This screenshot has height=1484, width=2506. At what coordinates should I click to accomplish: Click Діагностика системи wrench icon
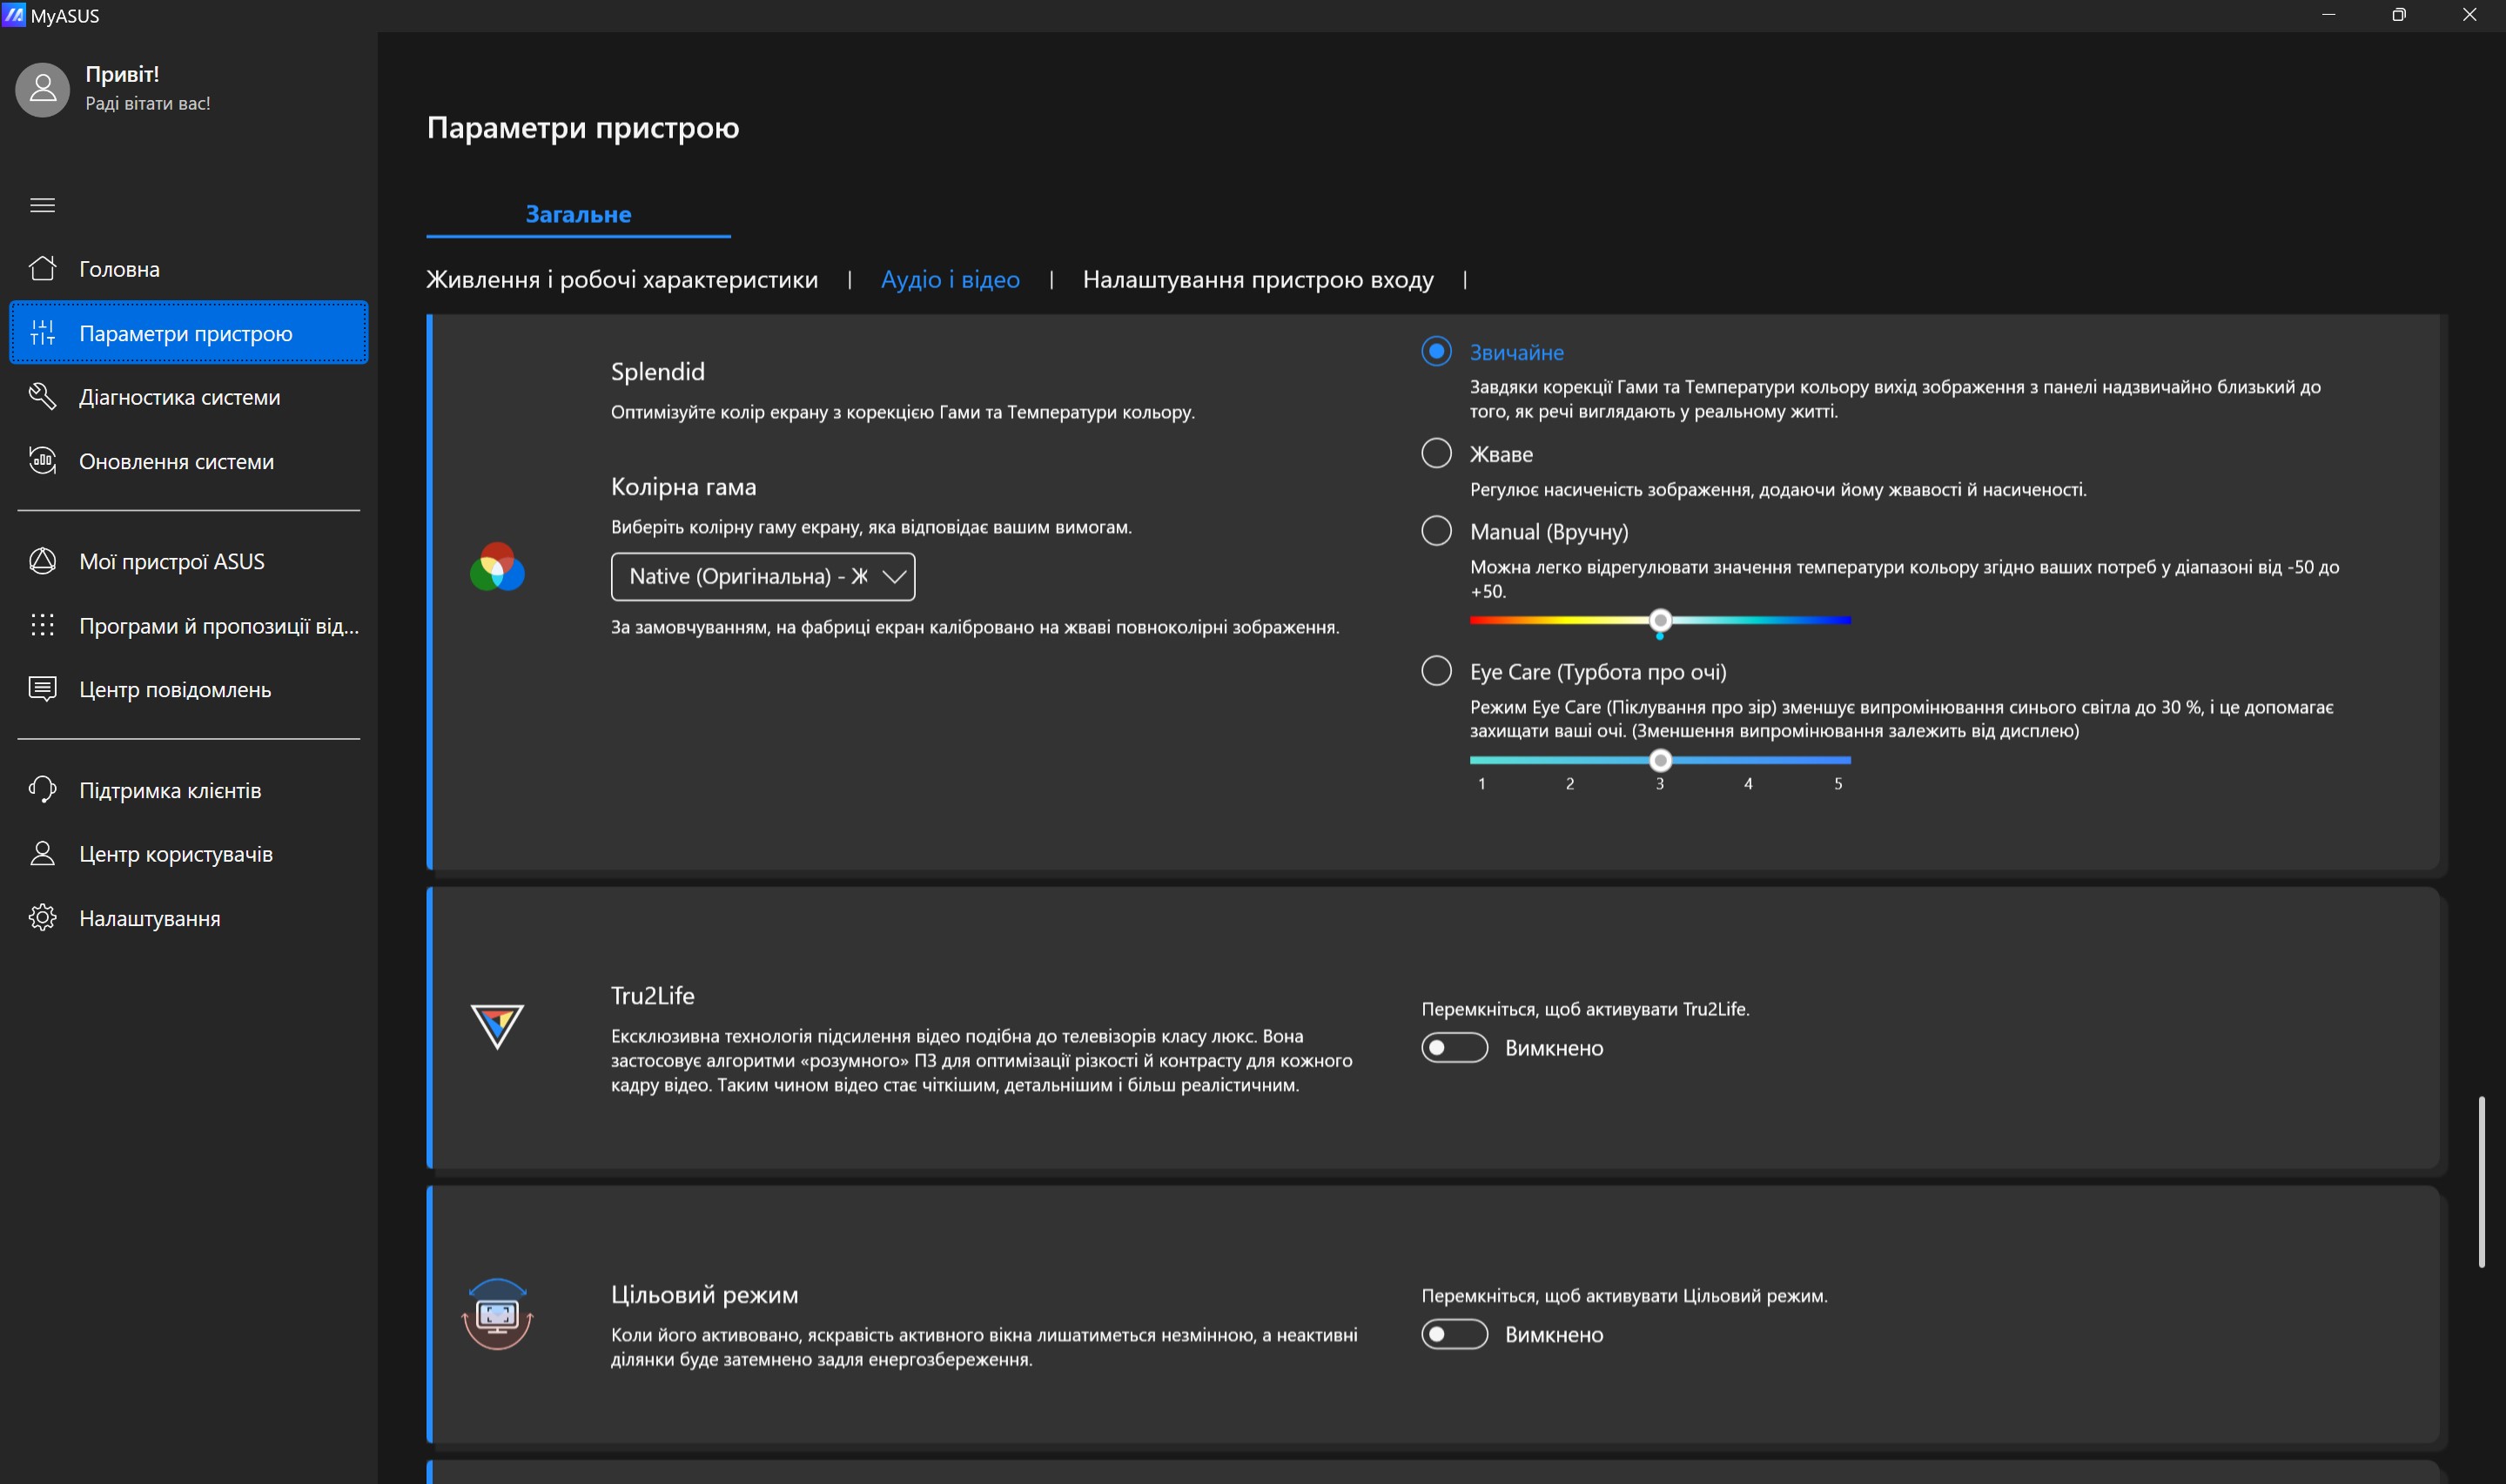point(42,396)
